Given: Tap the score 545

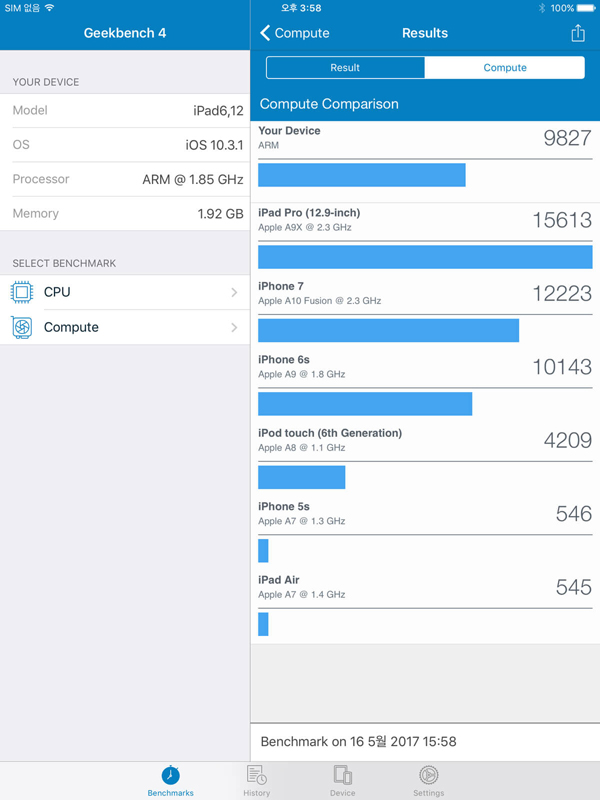Looking at the screenshot, I should 573,587.
